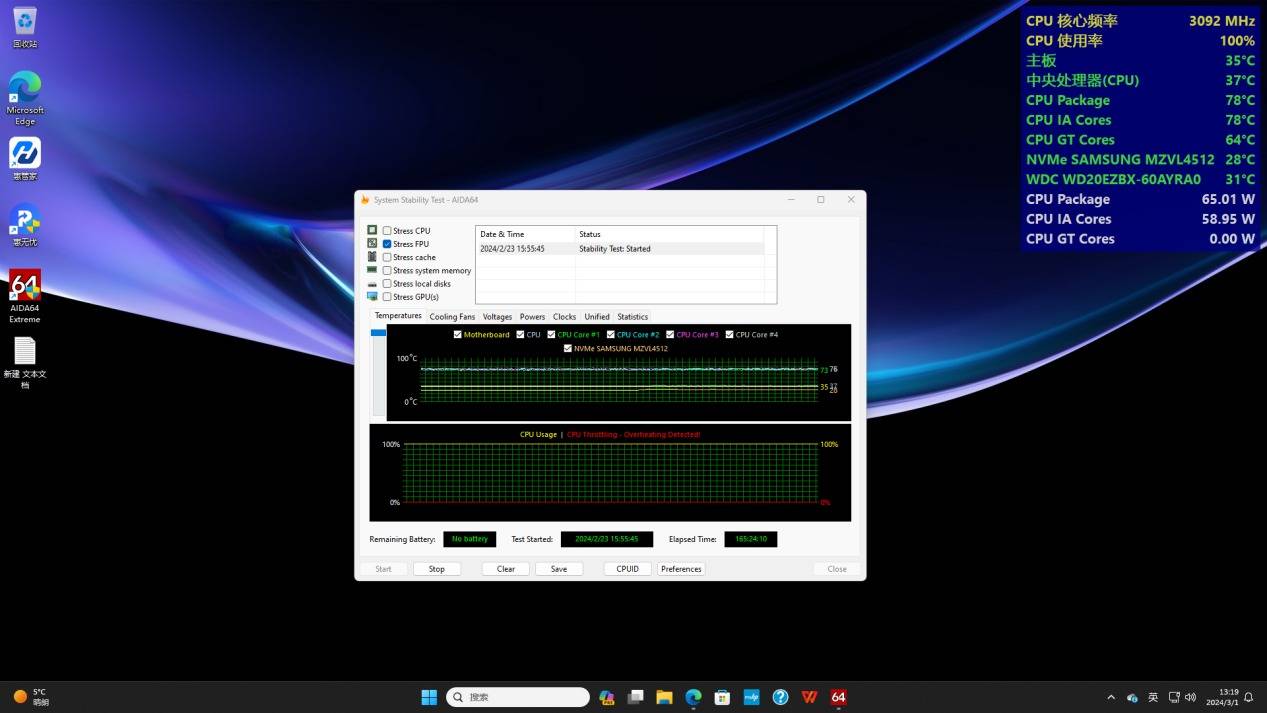The height and width of the screenshot is (713, 1267).
Task: Open WPS Office from the taskbar
Action: [809, 697]
